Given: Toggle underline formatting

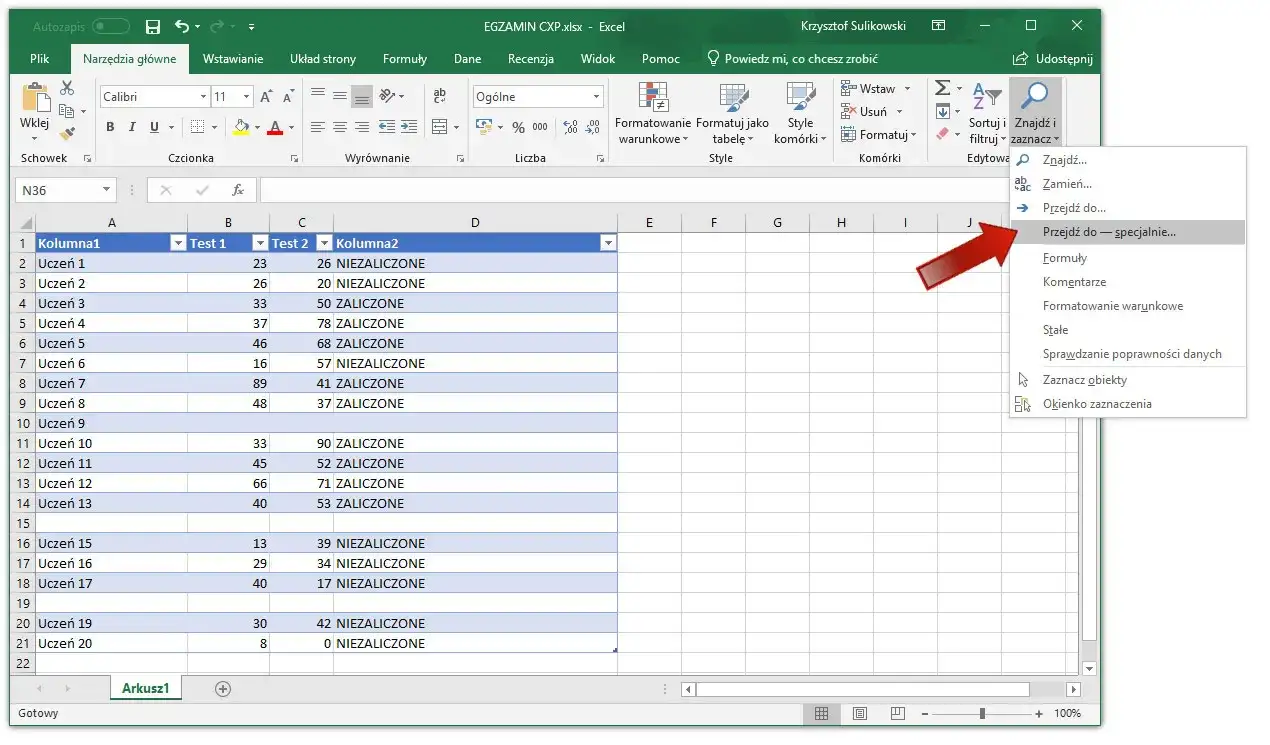Looking at the screenshot, I should coord(152,127).
